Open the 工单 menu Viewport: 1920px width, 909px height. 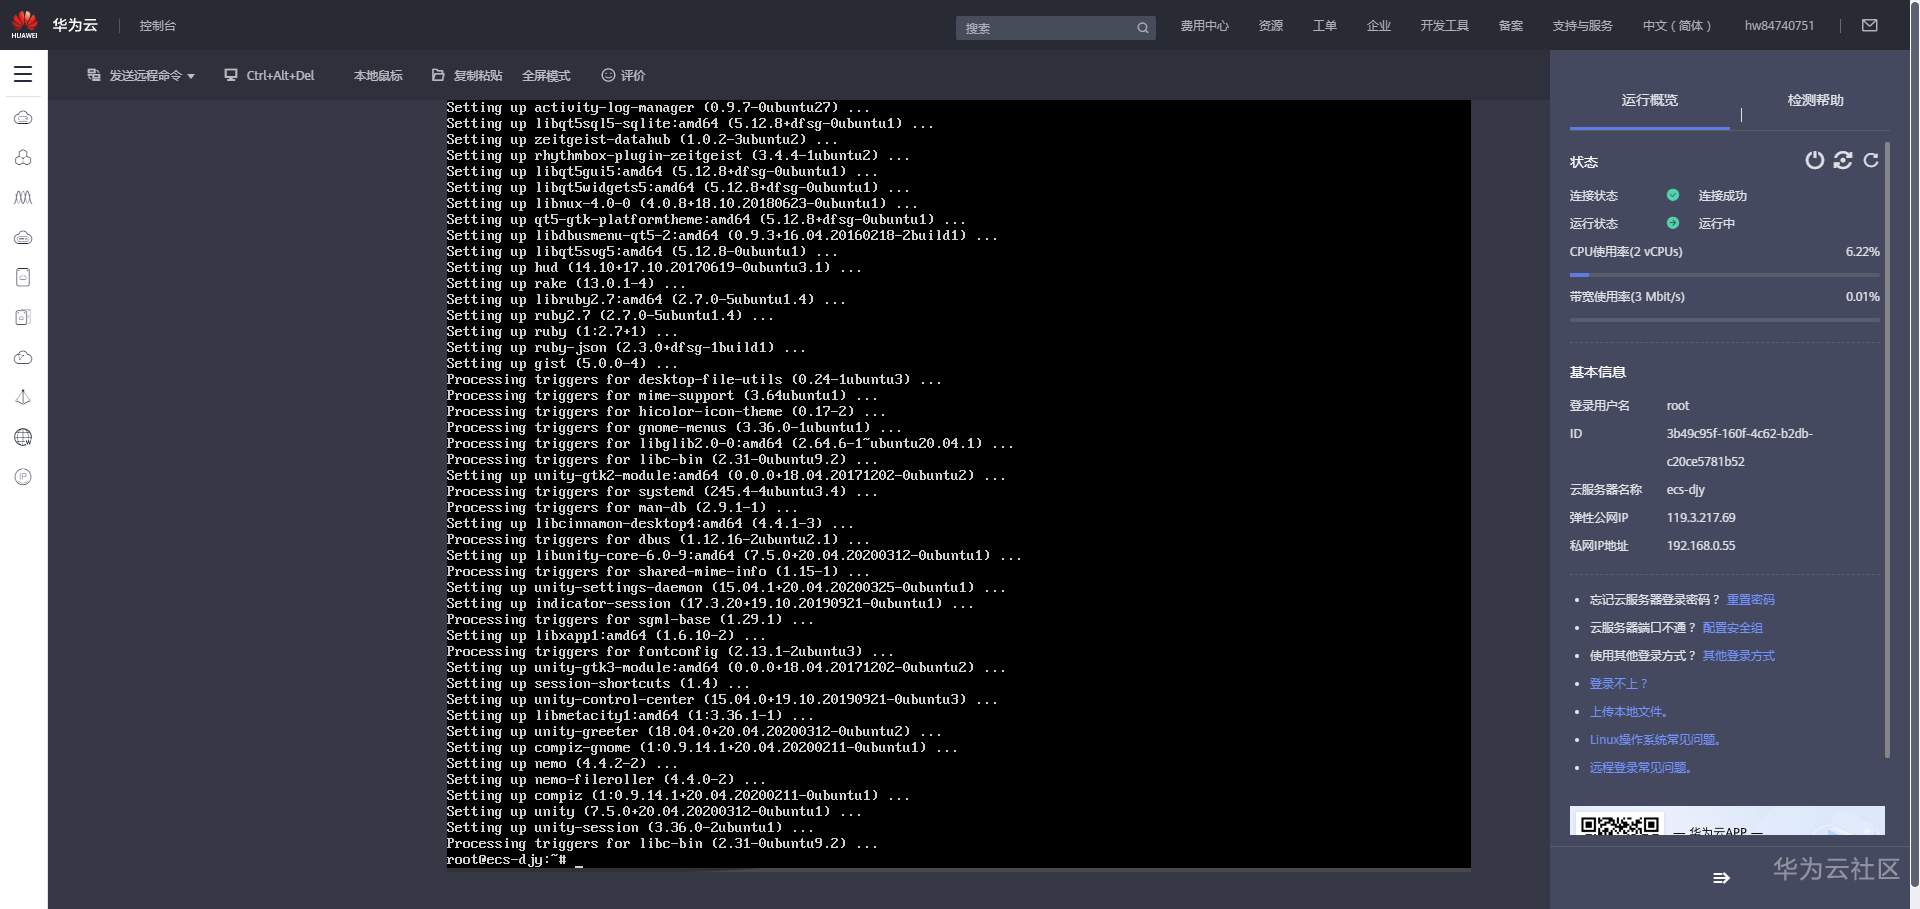coord(1325,26)
